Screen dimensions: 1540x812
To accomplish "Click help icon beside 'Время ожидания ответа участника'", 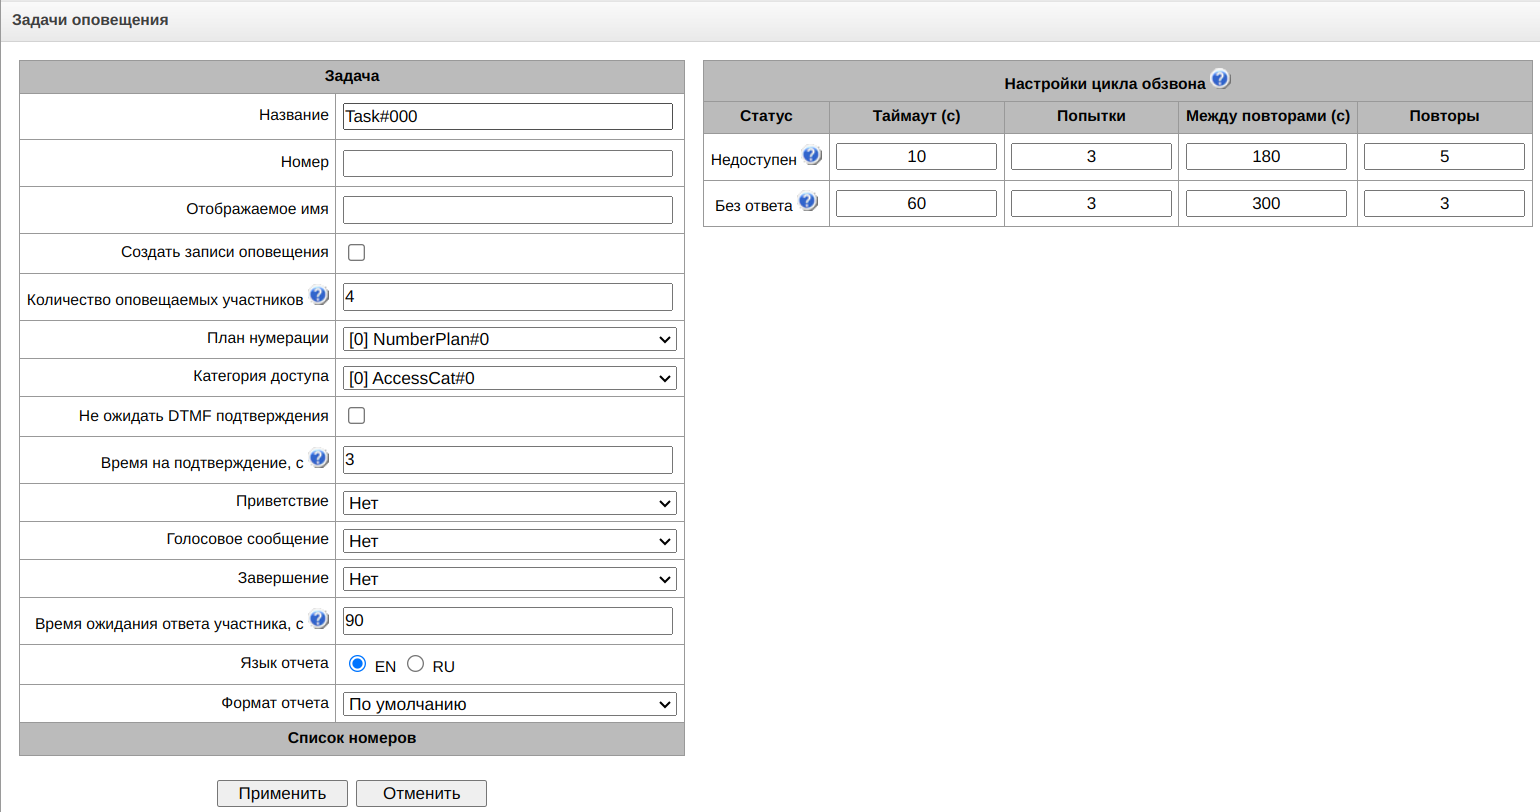I will [x=319, y=619].
